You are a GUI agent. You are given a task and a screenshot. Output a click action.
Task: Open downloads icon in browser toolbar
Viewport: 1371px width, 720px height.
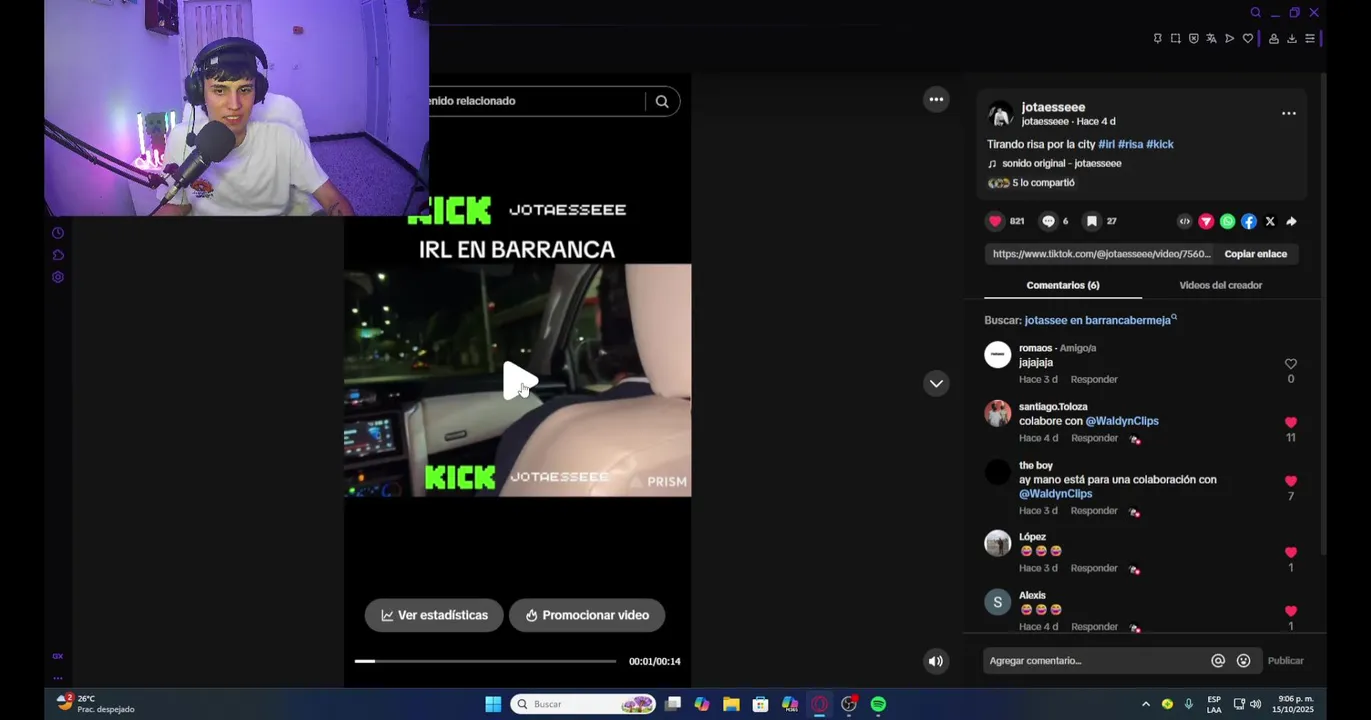1291,39
